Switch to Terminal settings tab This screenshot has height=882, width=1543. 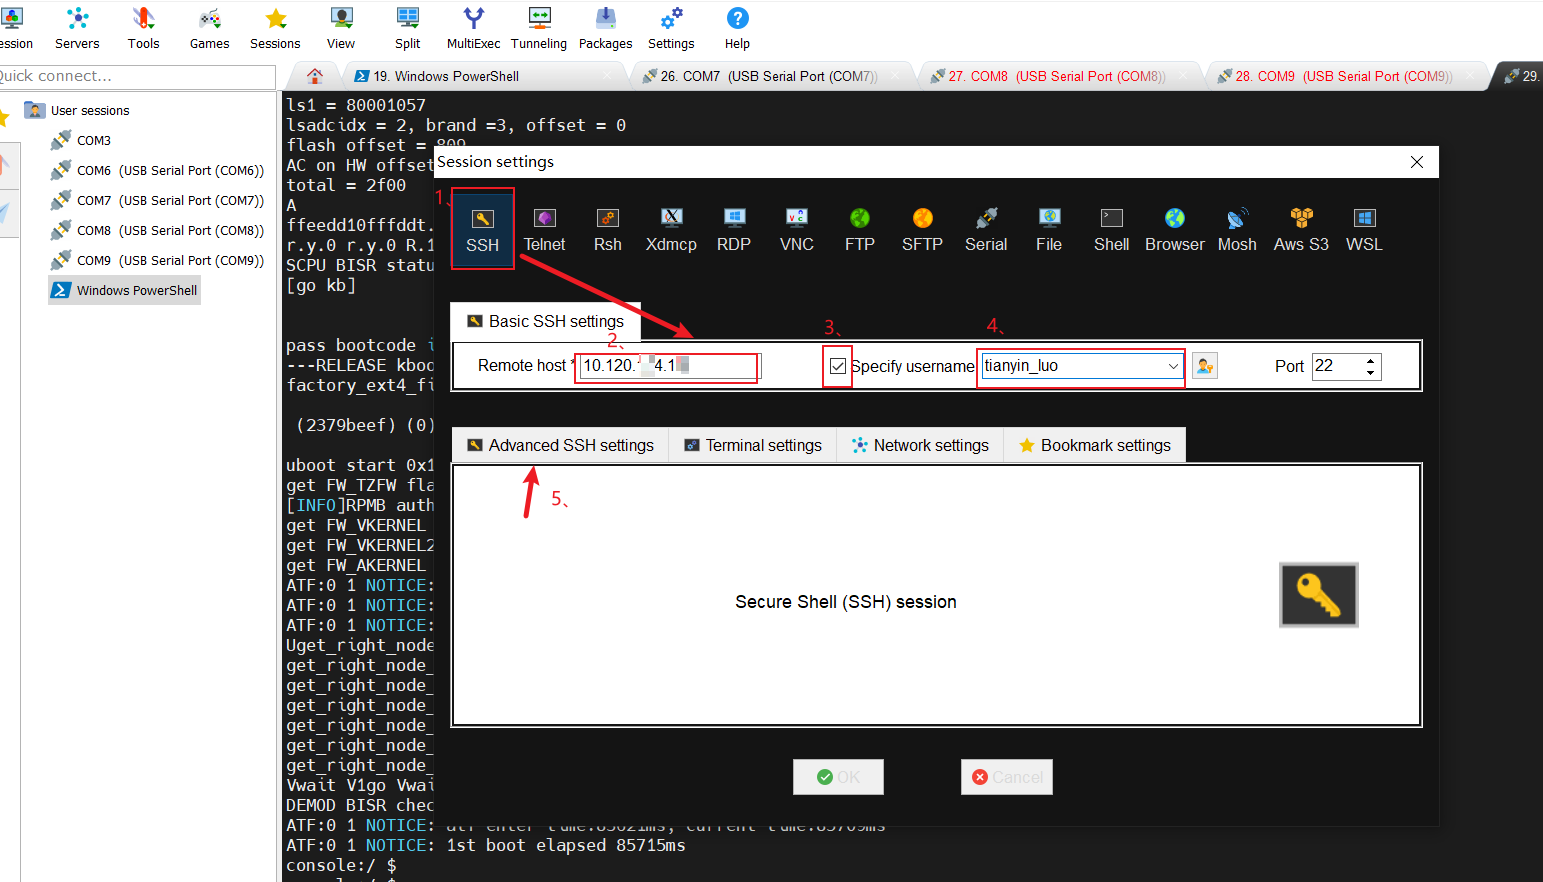click(x=752, y=445)
